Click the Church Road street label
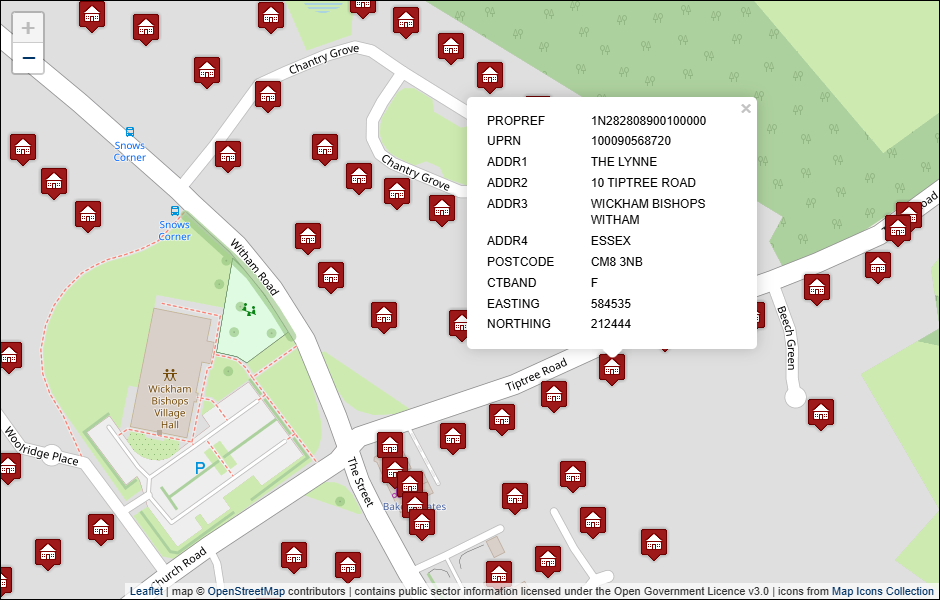Image resolution: width=940 pixels, height=600 pixels. 179,569
